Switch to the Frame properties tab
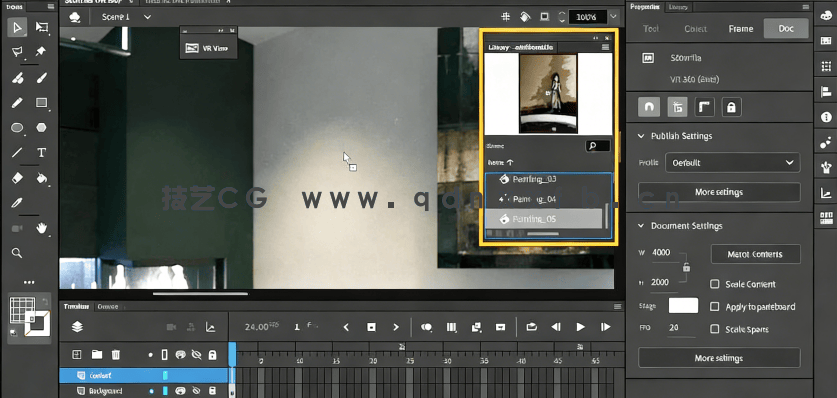837x398 pixels. pos(741,29)
